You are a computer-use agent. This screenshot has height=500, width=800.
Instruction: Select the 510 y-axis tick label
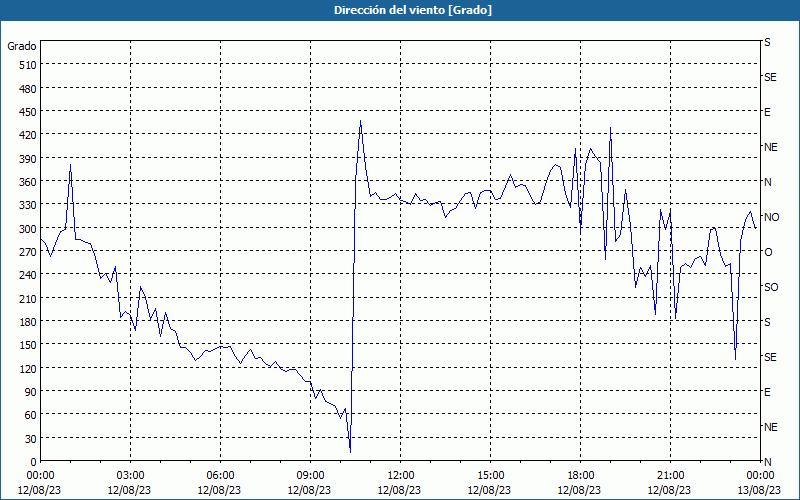click(27, 65)
